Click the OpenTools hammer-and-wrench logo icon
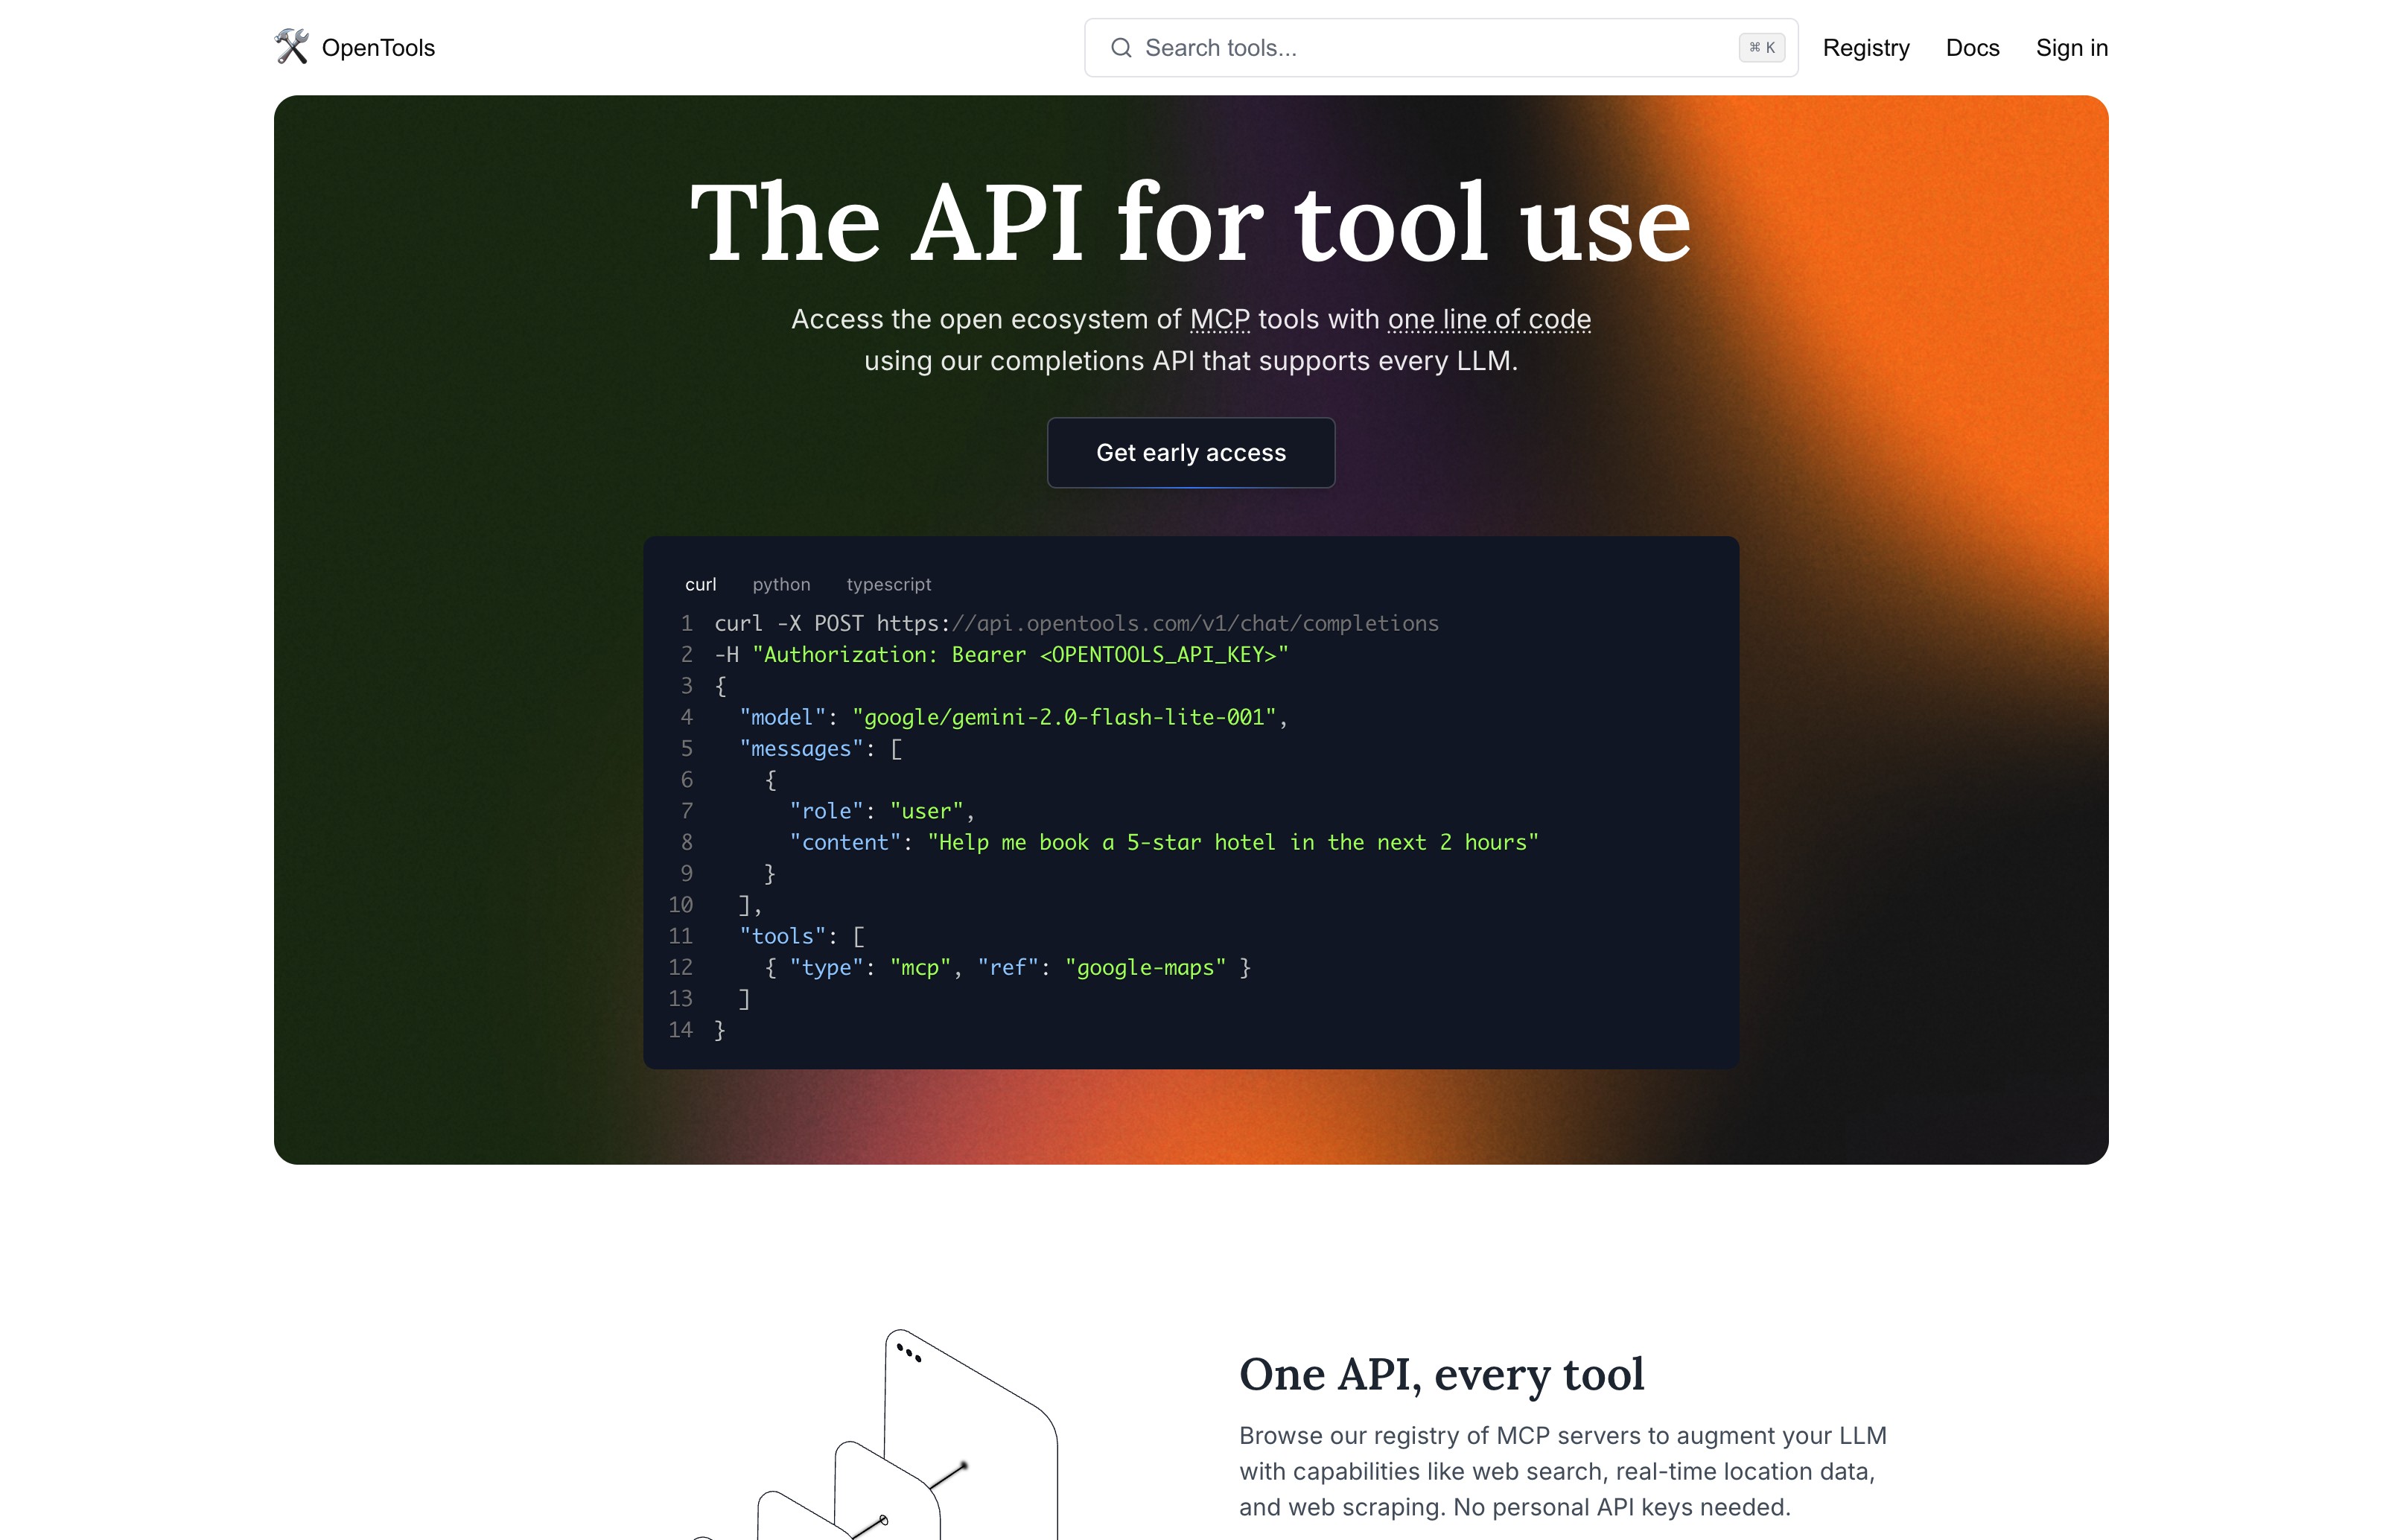 tap(291, 47)
